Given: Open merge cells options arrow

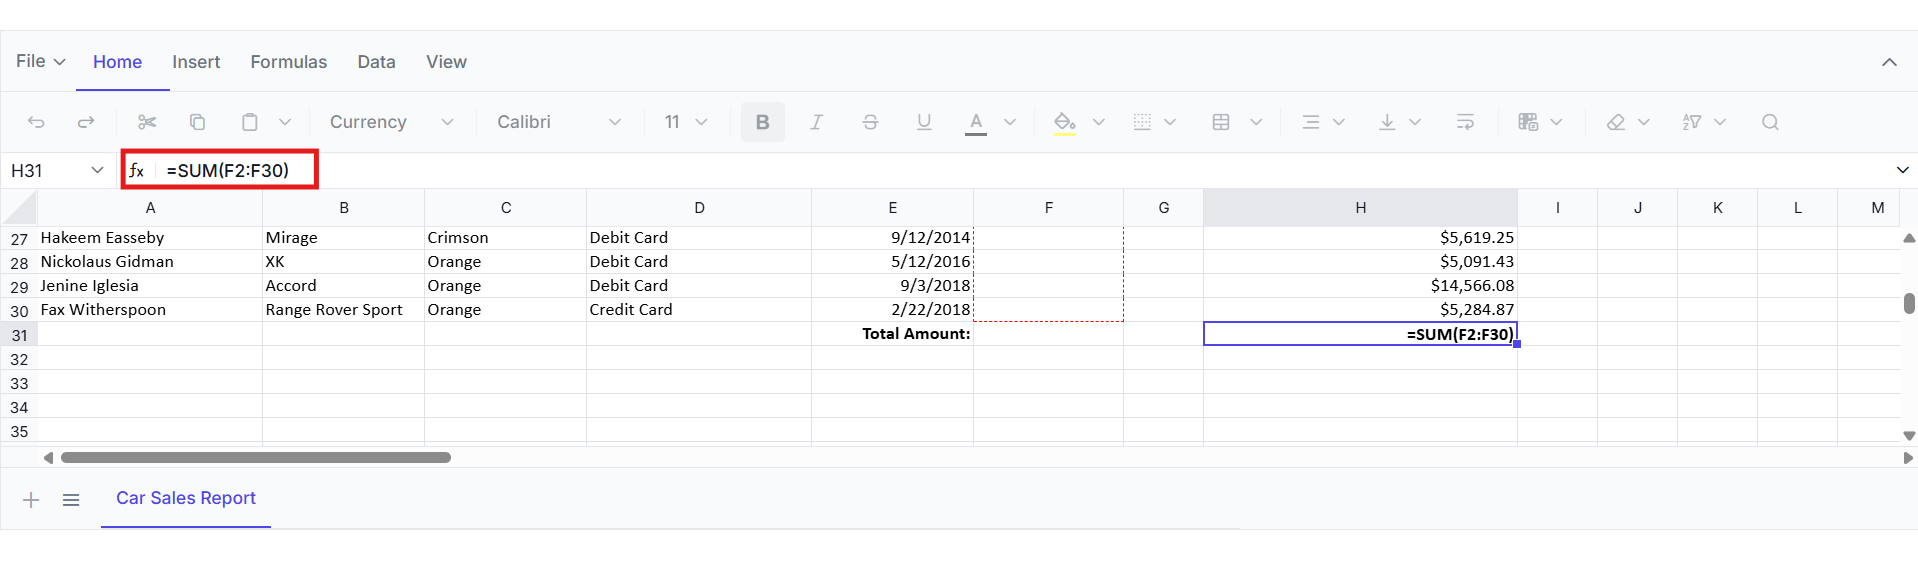Looking at the screenshot, I should tap(1257, 122).
